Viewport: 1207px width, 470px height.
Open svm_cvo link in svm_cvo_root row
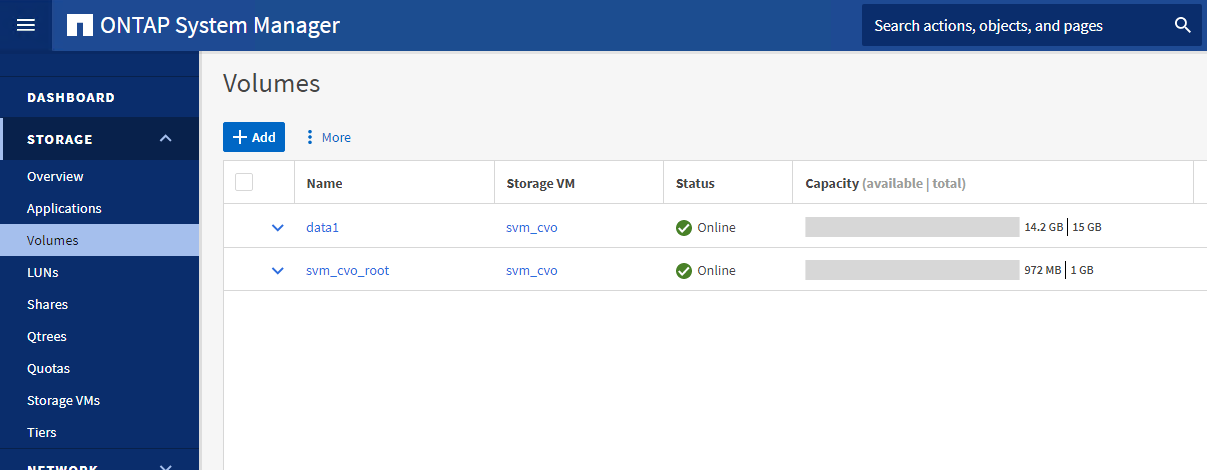pyautogui.click(x=532, y=271)
